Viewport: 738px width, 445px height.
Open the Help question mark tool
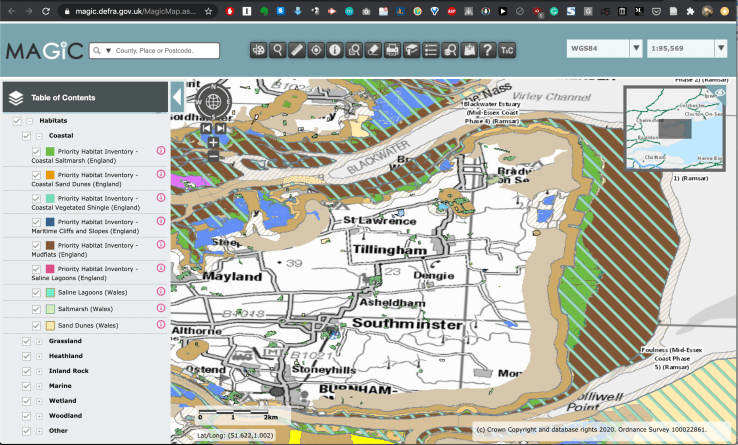(488, 50)
